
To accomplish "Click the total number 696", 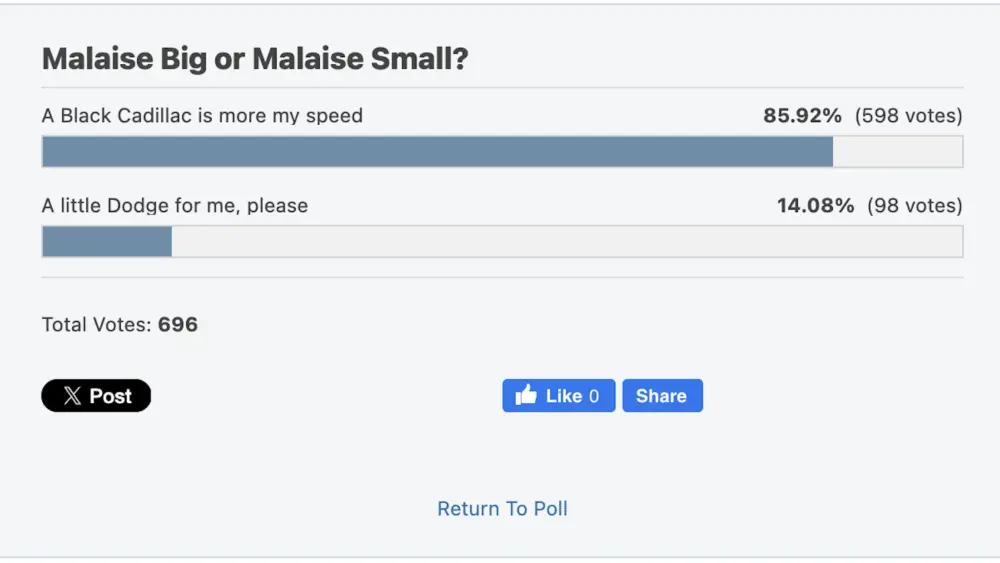I will (x=178, y=325).
